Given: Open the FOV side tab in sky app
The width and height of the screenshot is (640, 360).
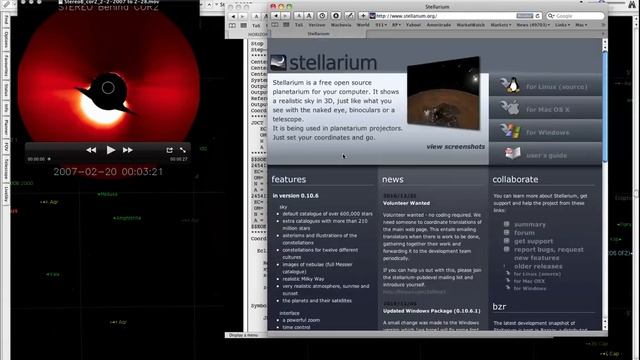Looking at the screenshot, I should [x=6, y=146].
